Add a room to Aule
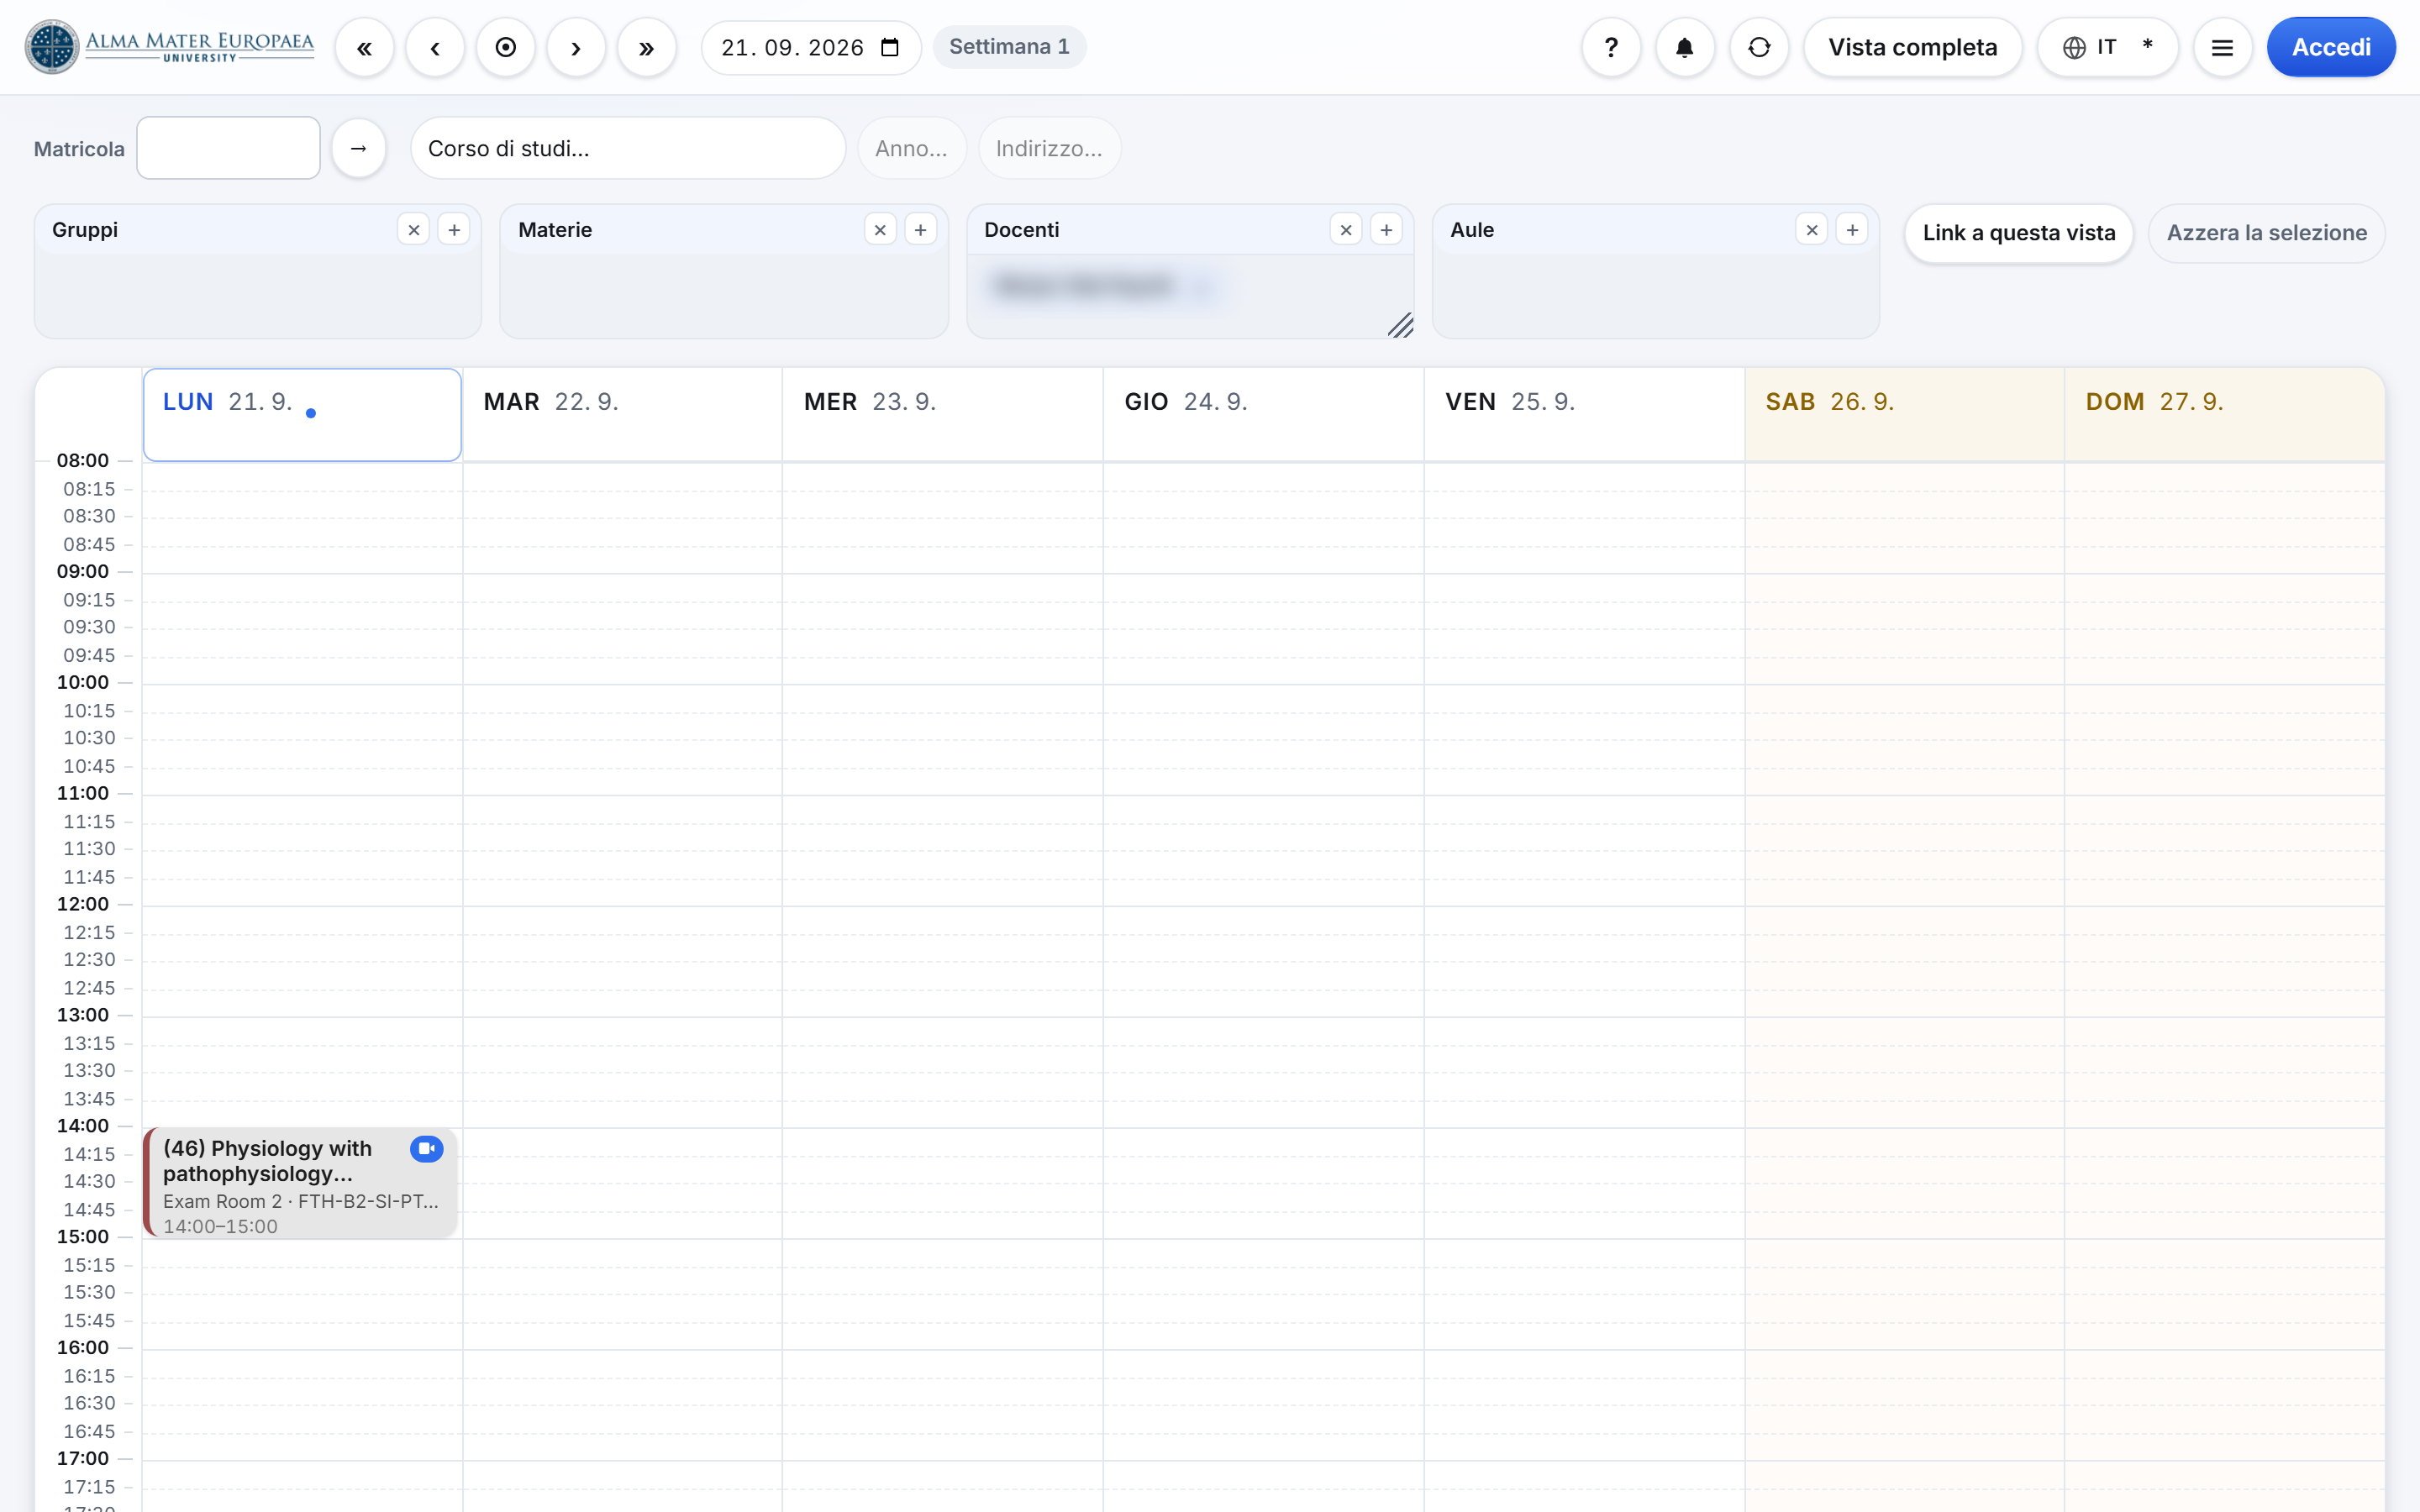The height and width of the screenshot is (1512, 2420). pos(1852,230)
